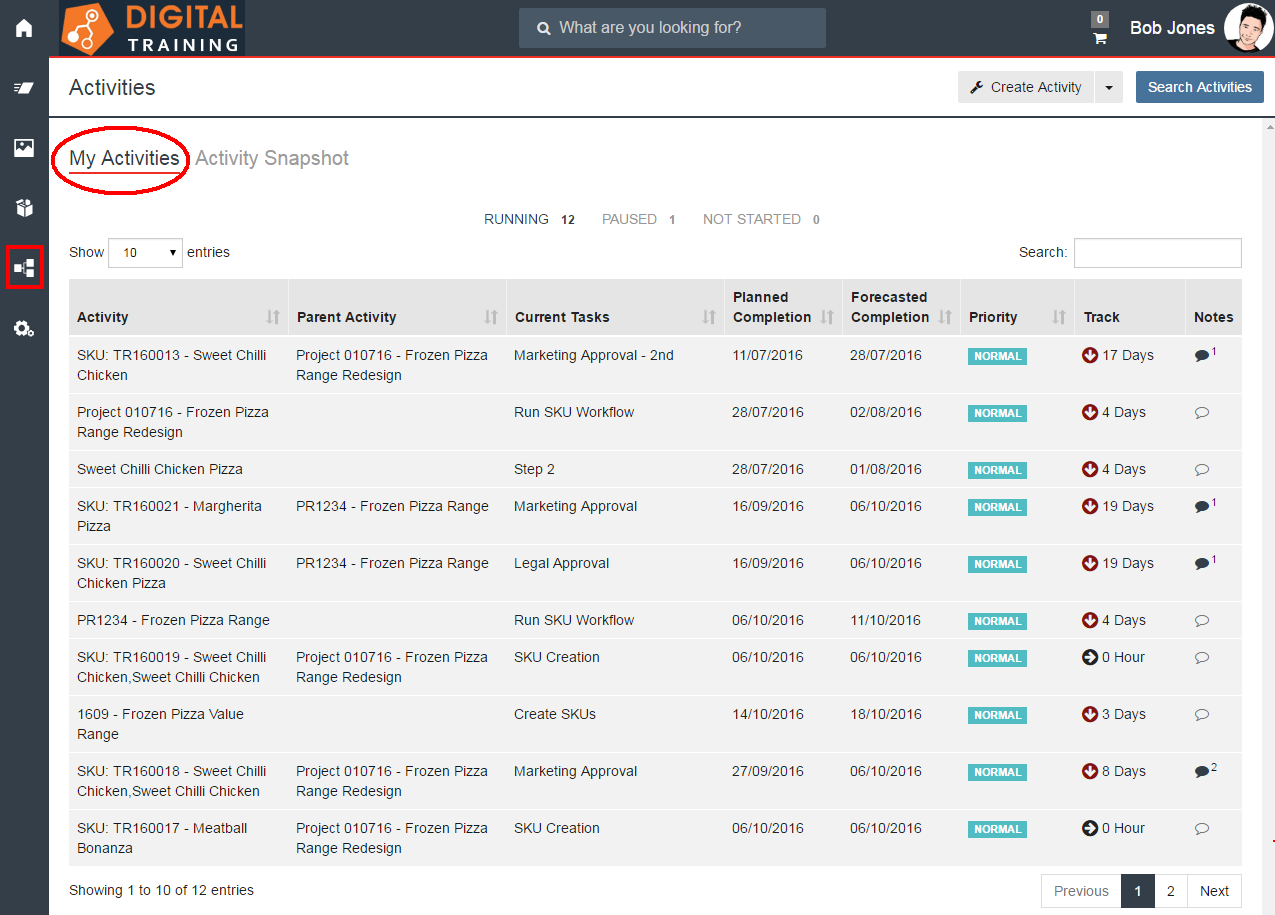Open the settings gears sidebar icon
Image resolution: width=1275 pixels, height=915 pixels.
coord(24,329)
